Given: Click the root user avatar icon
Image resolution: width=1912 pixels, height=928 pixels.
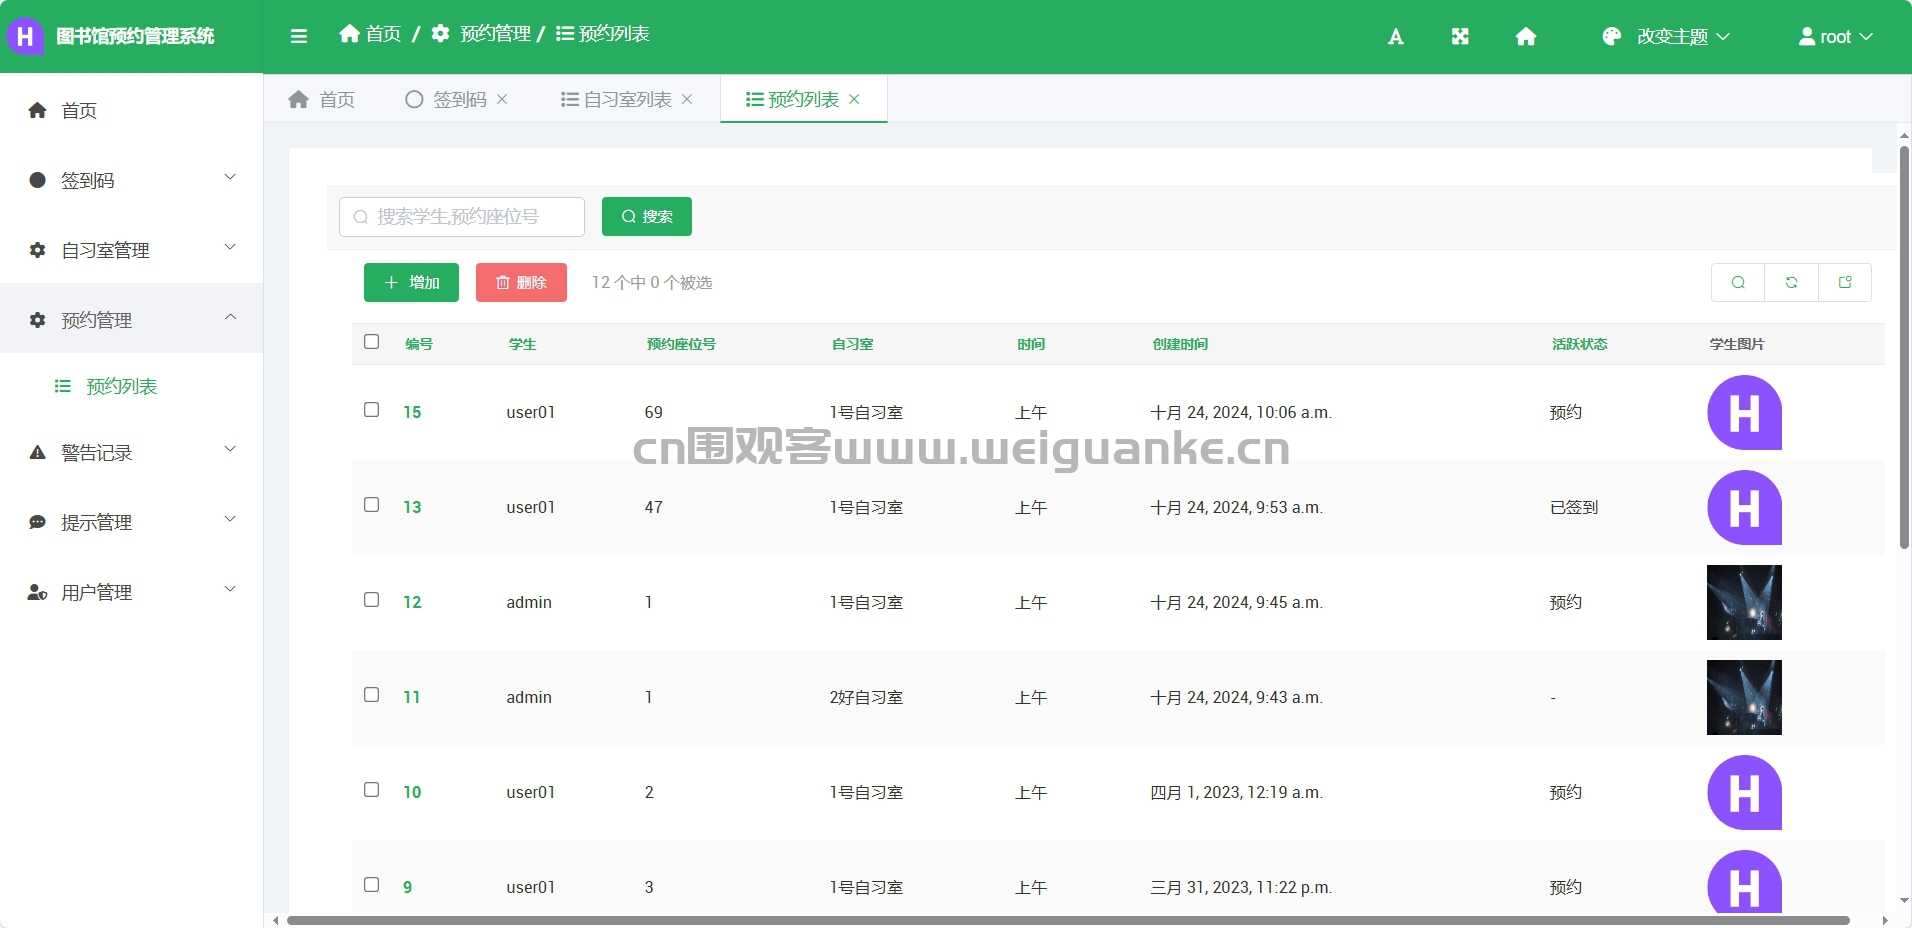Looking at the screenshot, I should coord(1807,37).
